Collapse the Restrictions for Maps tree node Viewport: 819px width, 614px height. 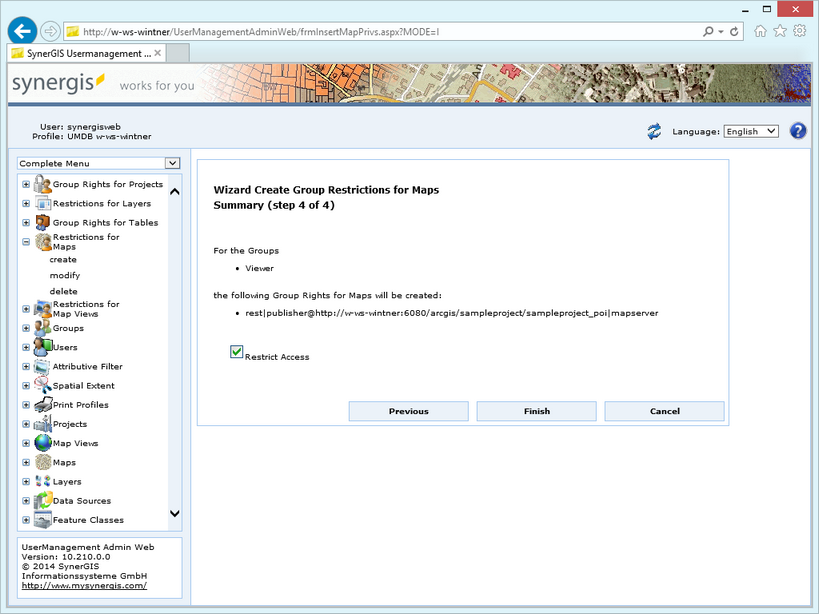click(24, 241)
